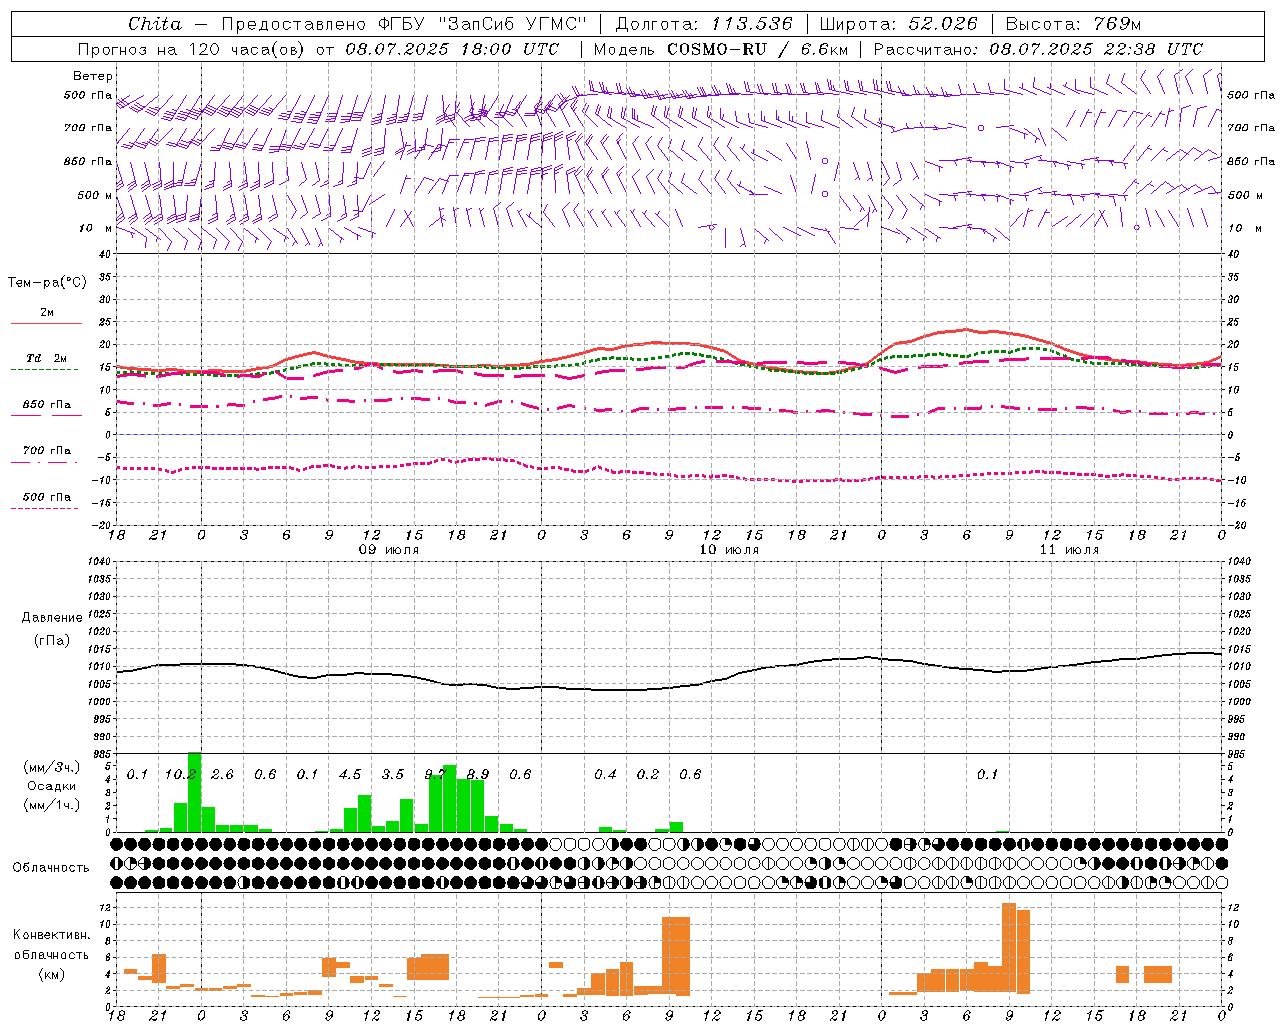Select the provider text "ЗапСиб УГМС"
The width and height of the screenshot is (1280, 1024).
coord(512,24)
